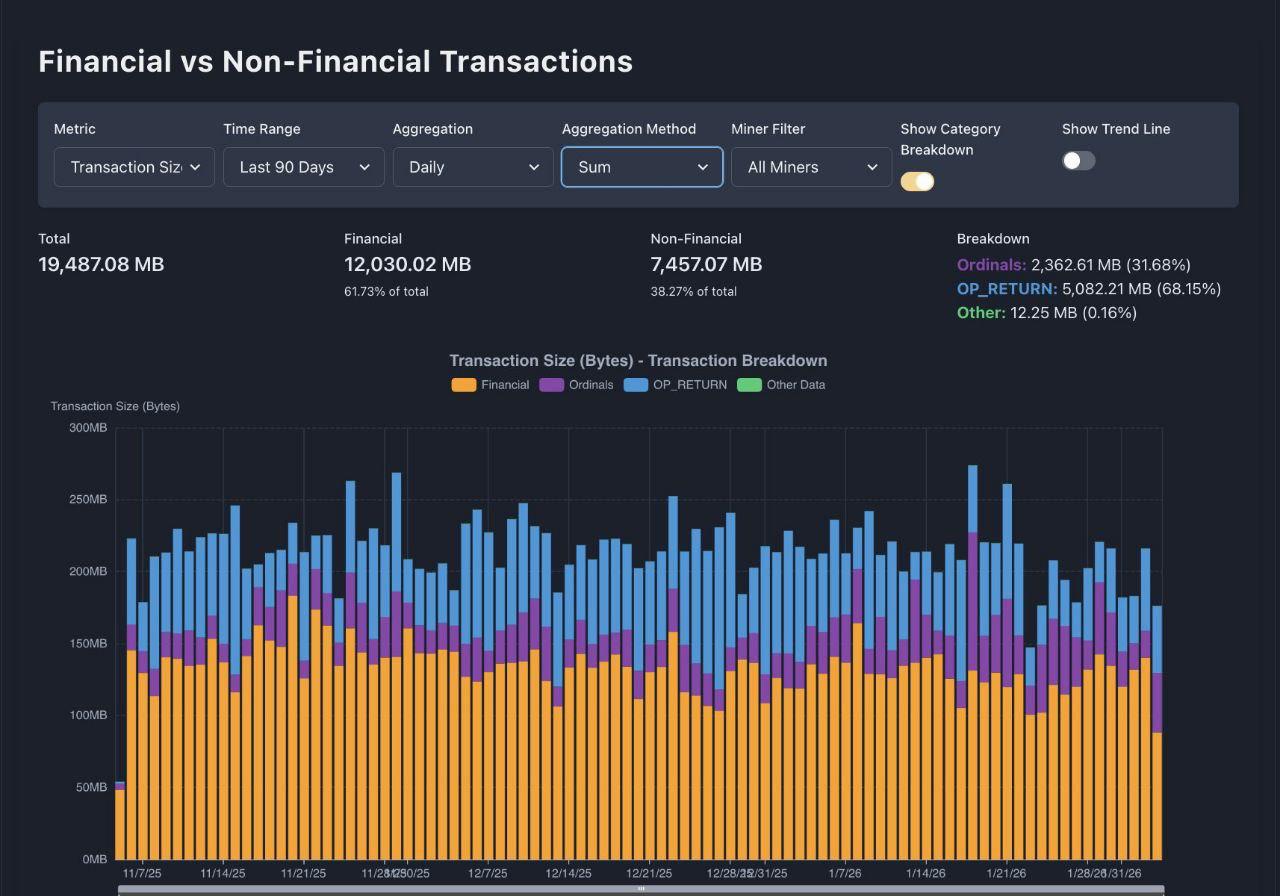Viewport: 1280px width, 896px height.
Task: Click the blue OP_RETURN legend swatch
Action: [636, 385]
